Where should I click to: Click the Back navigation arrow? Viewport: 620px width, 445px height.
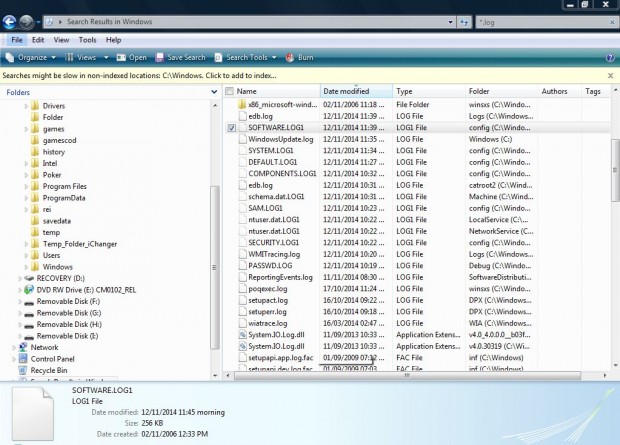9,22
